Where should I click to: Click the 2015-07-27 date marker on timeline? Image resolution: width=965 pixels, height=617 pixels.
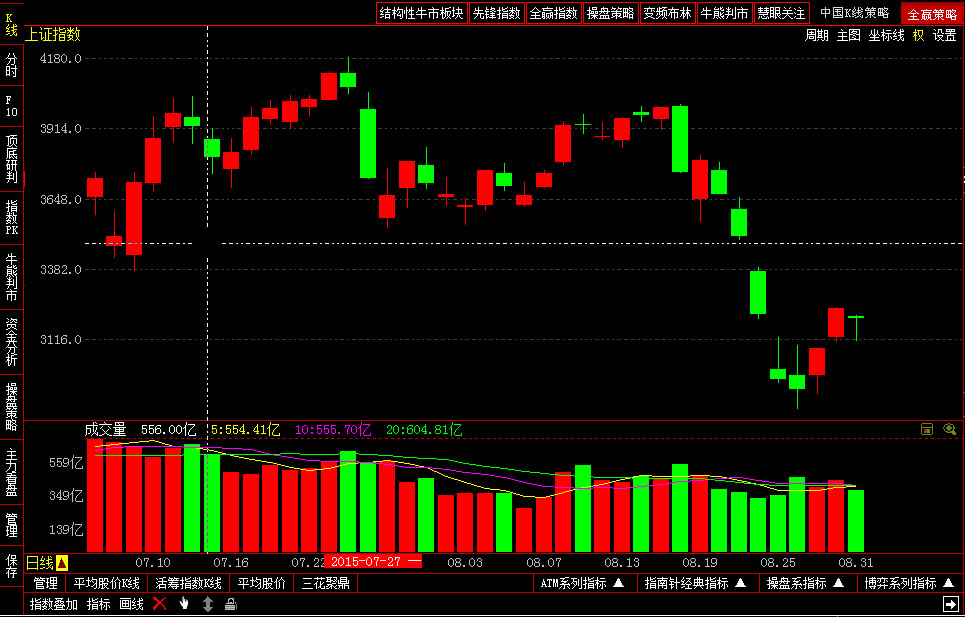366,562
